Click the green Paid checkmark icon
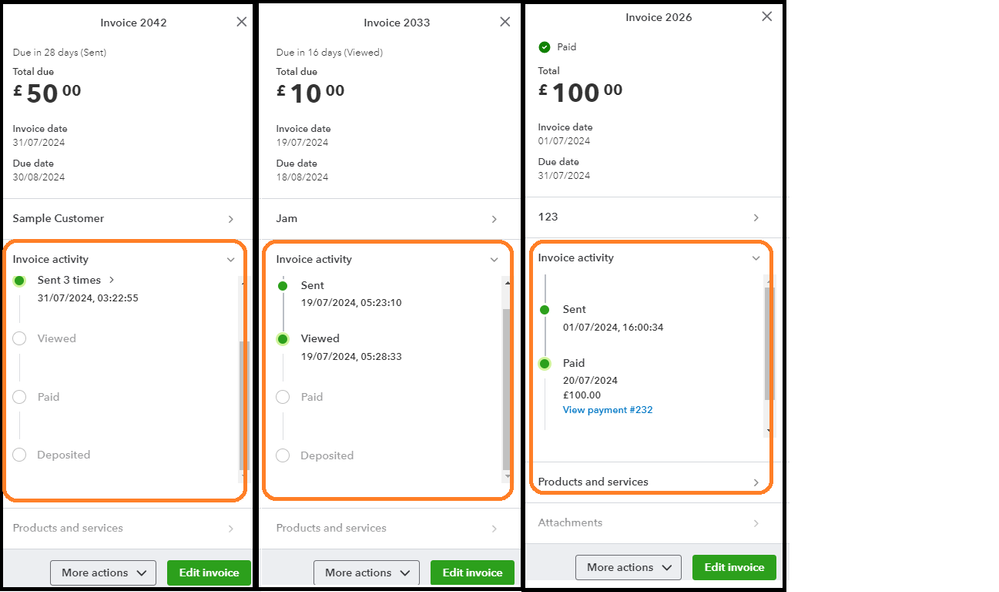The width and height of the screenshot is (999, 592). (x=544, y=47)
